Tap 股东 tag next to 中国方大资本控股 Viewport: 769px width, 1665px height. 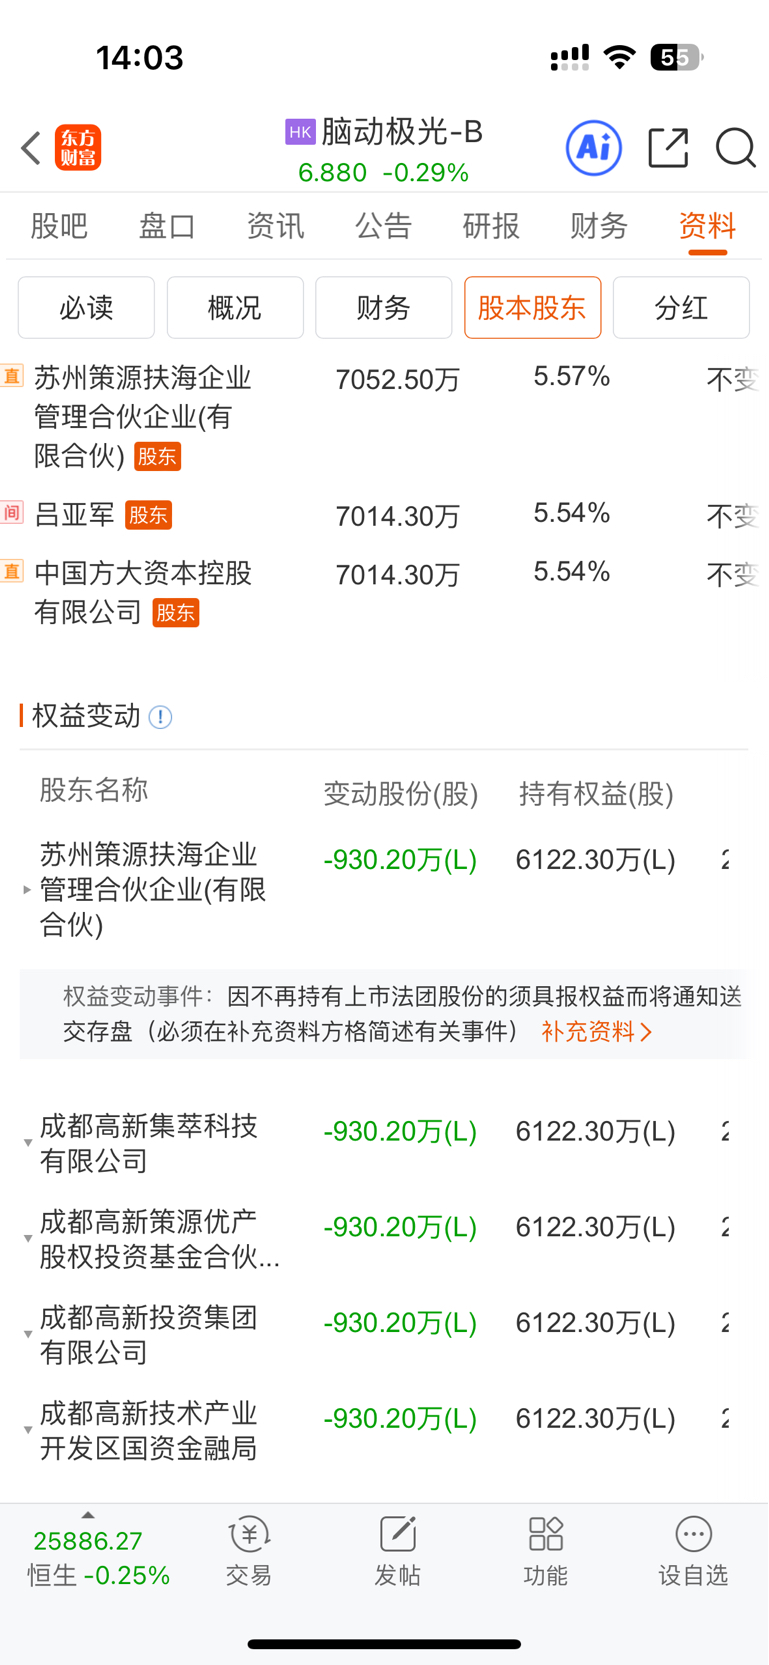[176, 613]
